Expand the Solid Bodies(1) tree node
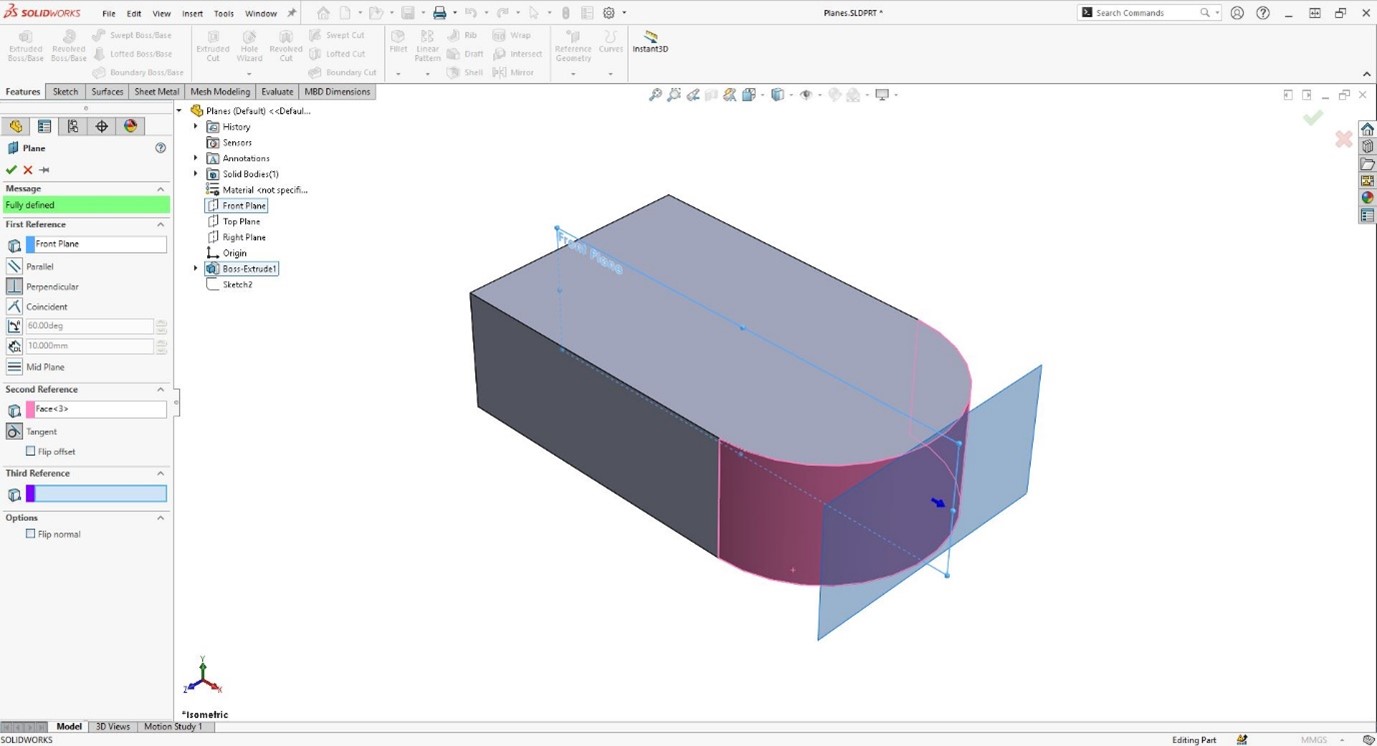 pos(196,174)
